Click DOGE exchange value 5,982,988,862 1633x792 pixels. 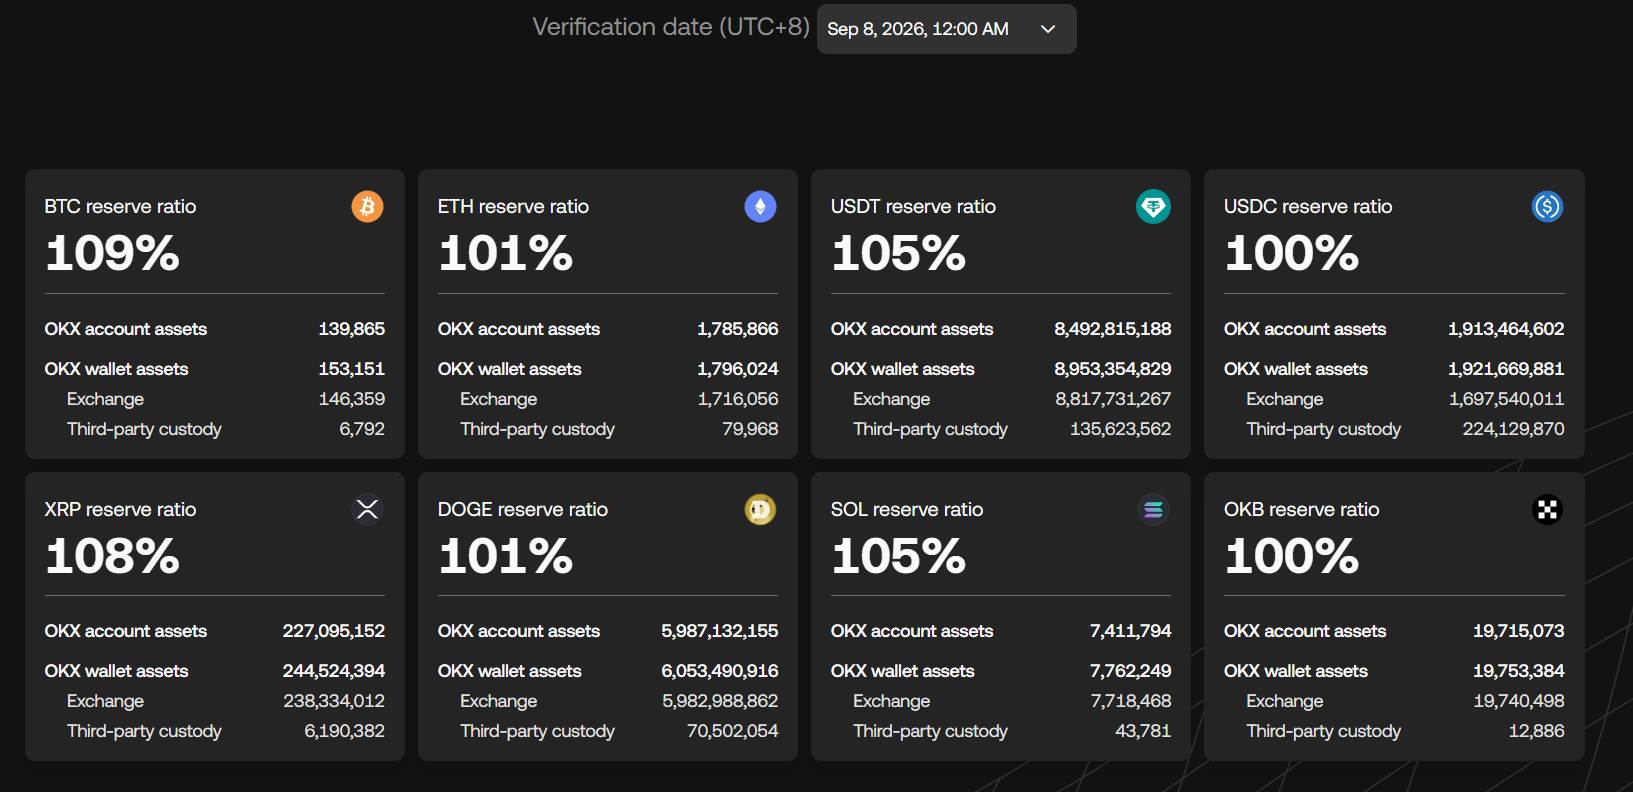720,701
